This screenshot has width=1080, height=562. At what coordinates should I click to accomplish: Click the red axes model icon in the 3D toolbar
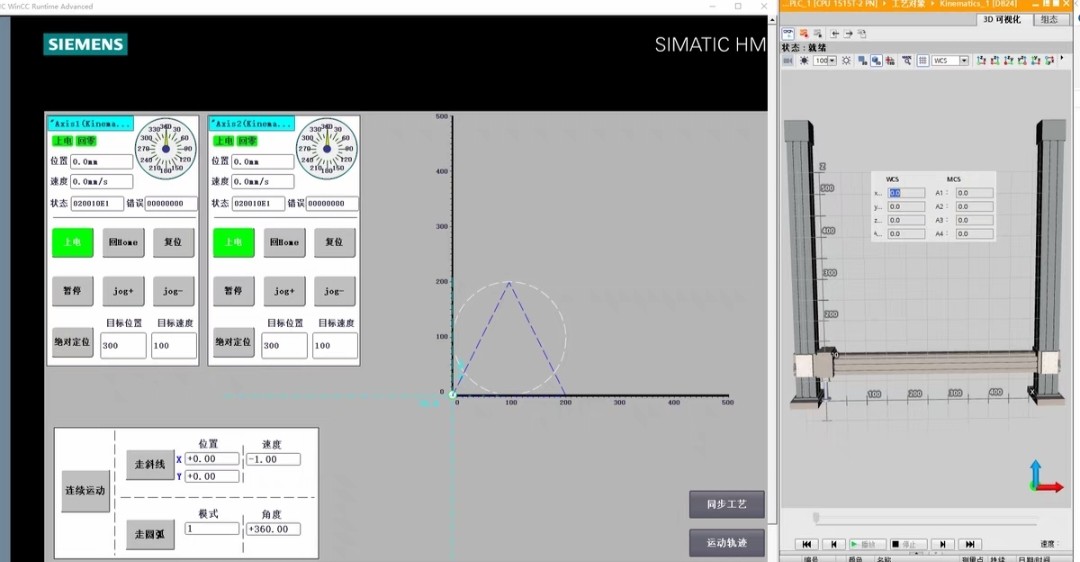click(x=891, y=61)
